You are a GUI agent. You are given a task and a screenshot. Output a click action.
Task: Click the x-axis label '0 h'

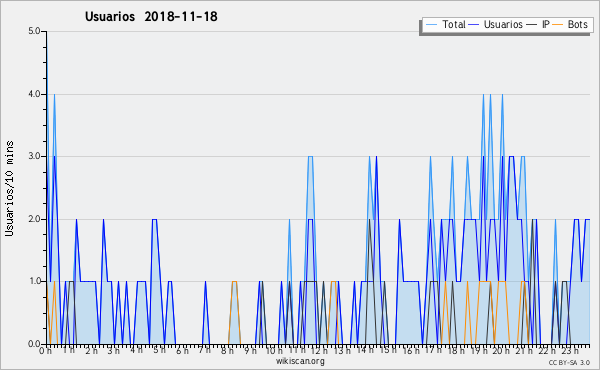tap(45, 351)
